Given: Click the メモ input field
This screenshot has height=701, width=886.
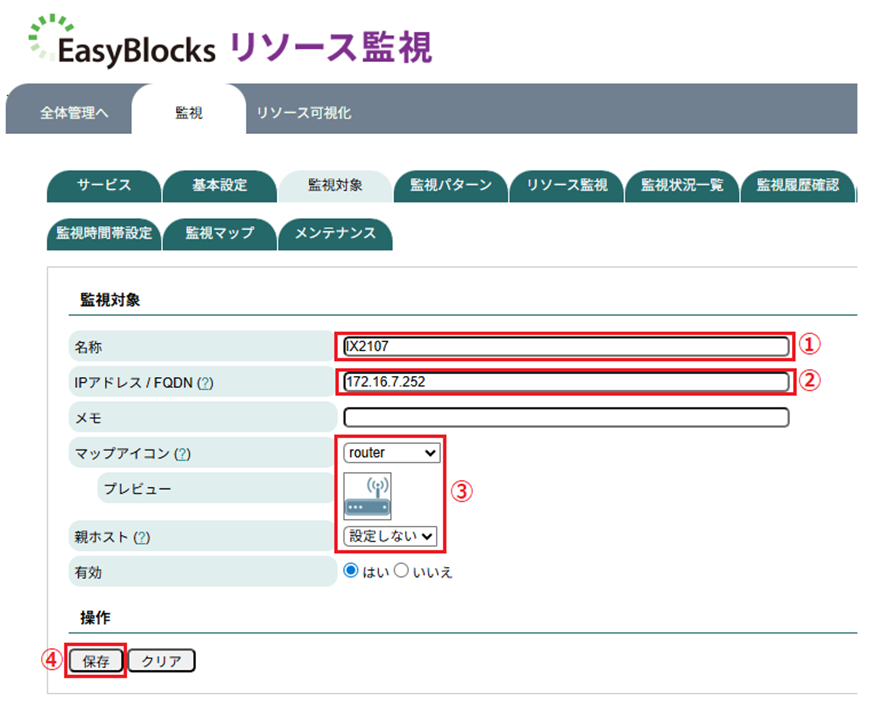Looking at the screenshot, I should point(566,417).
